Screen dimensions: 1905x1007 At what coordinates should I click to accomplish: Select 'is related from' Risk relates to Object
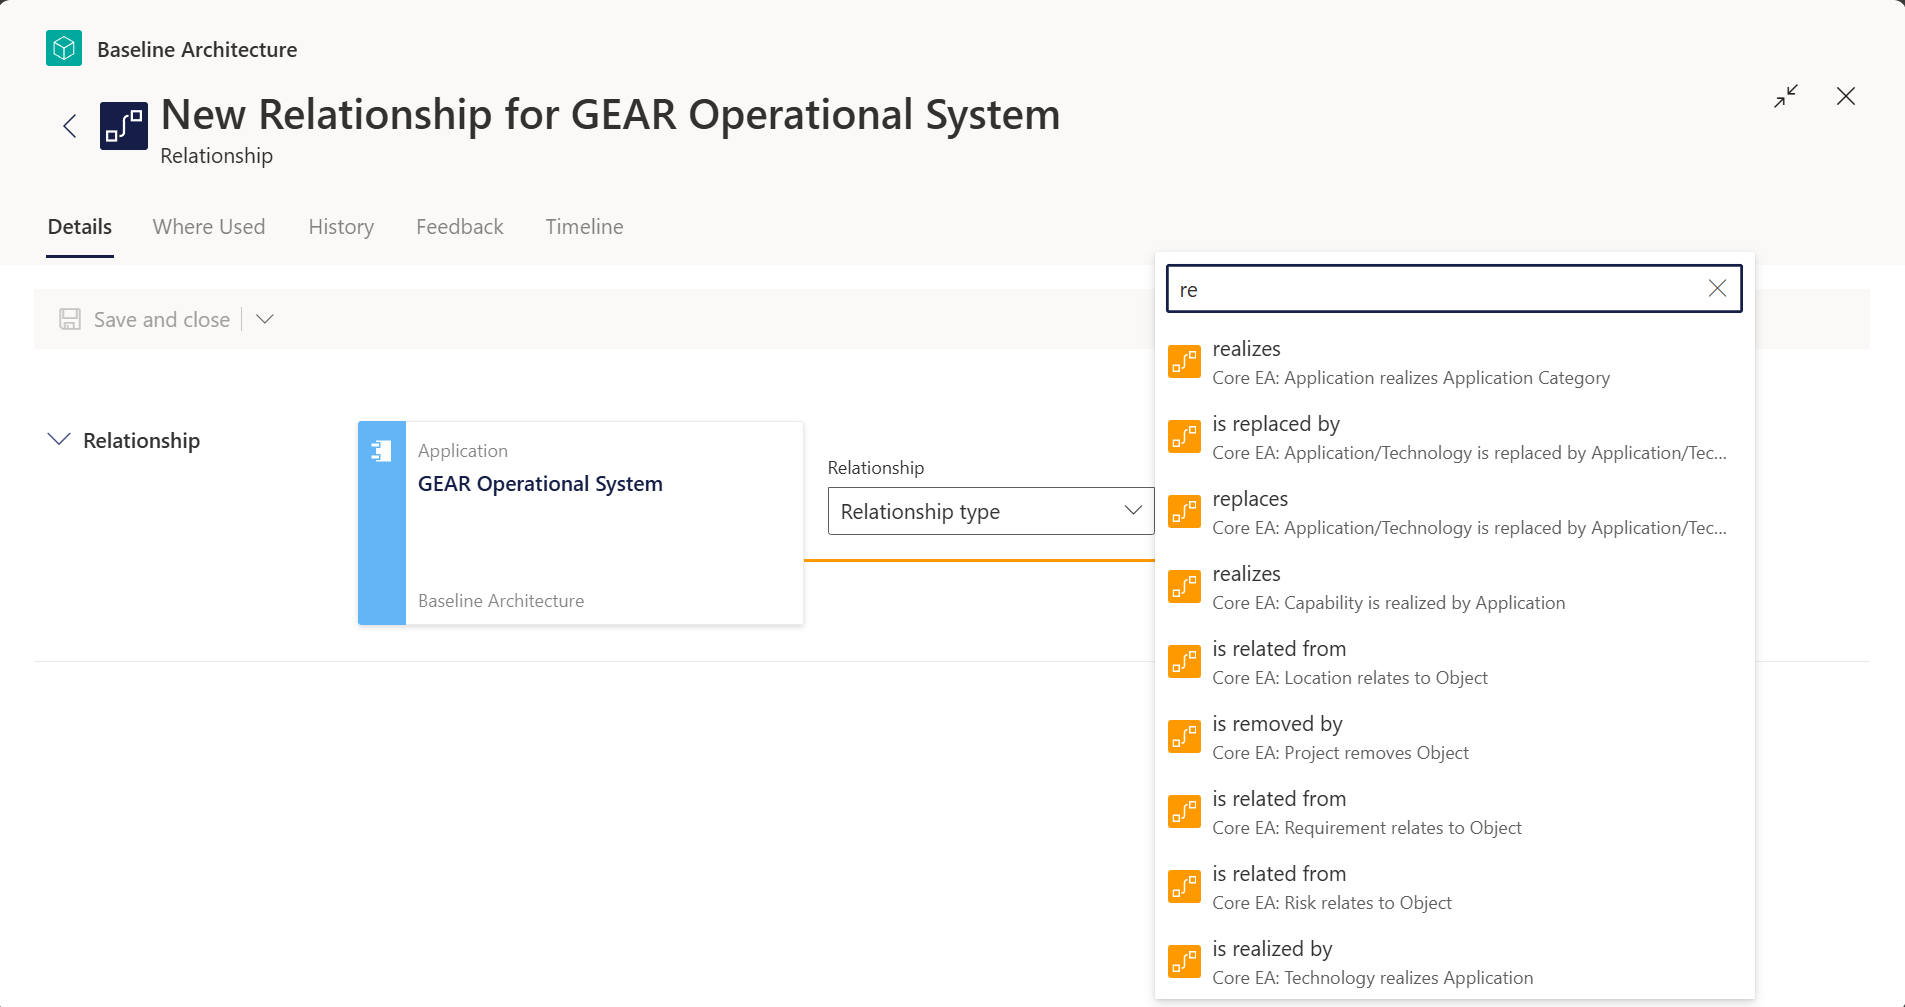pos(1454,887)
